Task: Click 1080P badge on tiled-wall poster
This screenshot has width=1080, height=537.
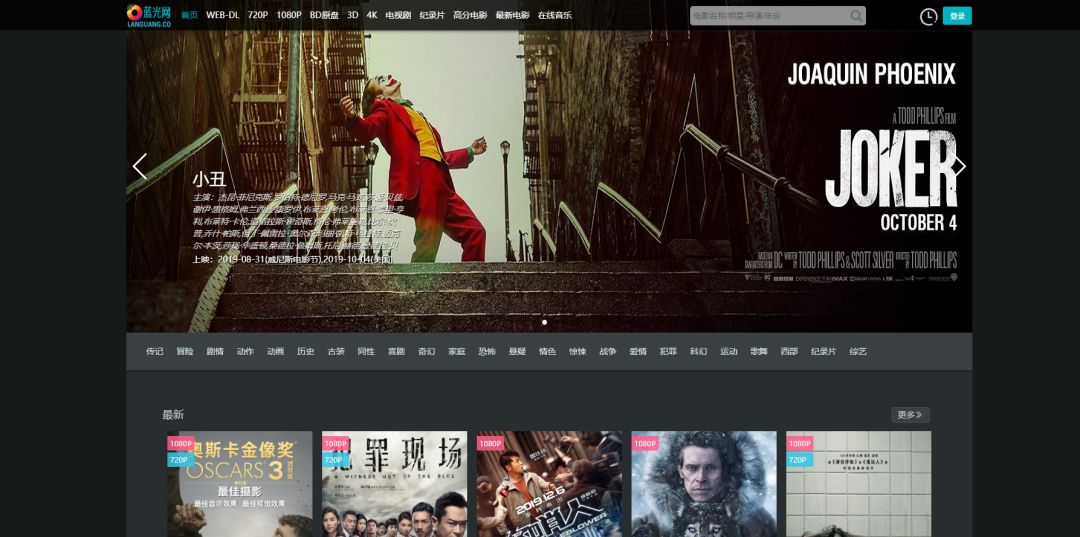Action: click(x=800, y=444)
